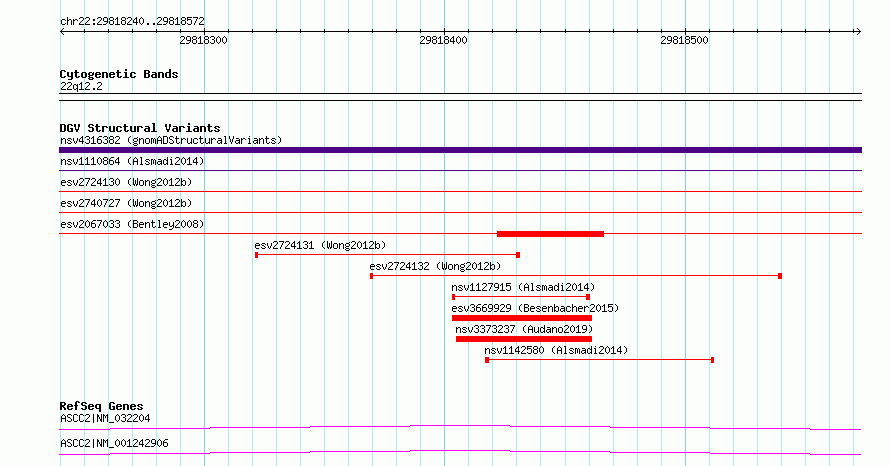Screen dimensions: 890x466
Task: Click the ruler tick label 29818300
Action: pos(203,40)
